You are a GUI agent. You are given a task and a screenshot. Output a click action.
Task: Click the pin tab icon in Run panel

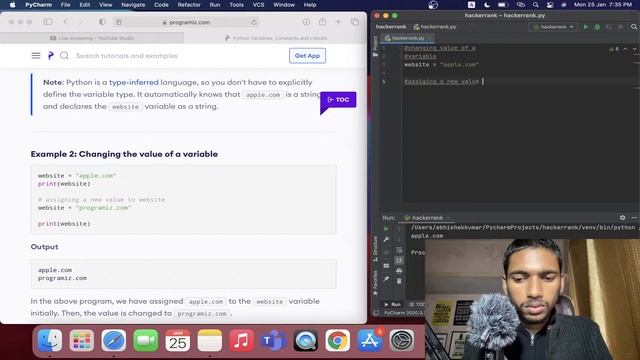386,279
